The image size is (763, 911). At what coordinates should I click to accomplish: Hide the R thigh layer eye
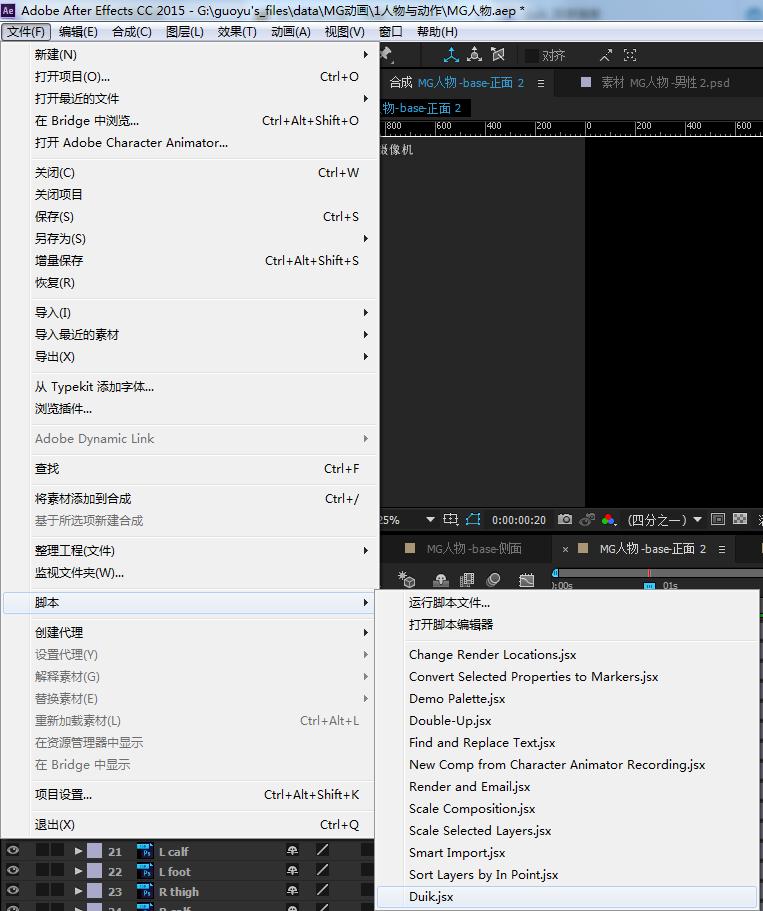[13, 890]
